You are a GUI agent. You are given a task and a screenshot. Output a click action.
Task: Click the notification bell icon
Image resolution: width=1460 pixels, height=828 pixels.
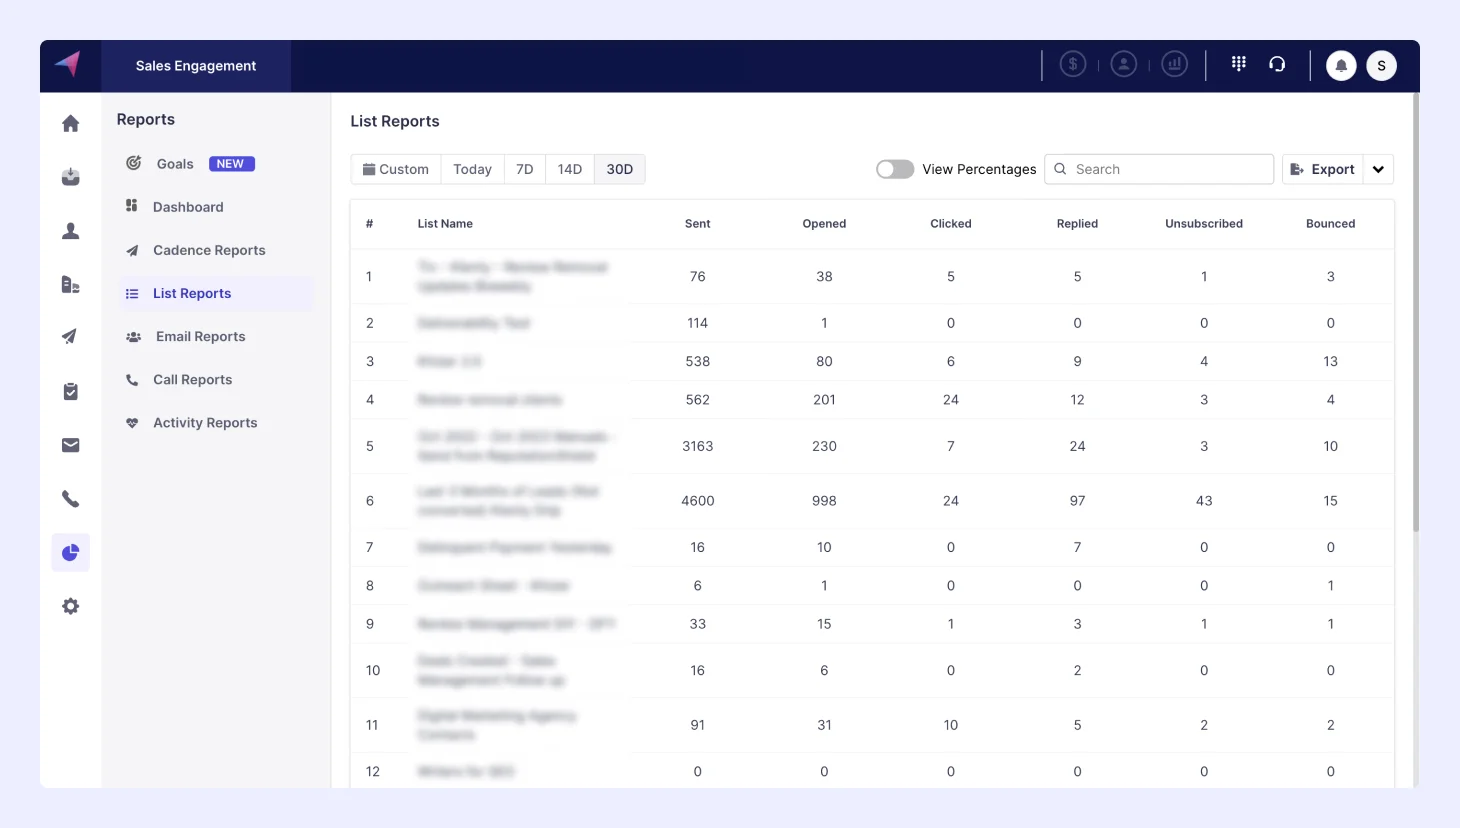(1341, 66)
